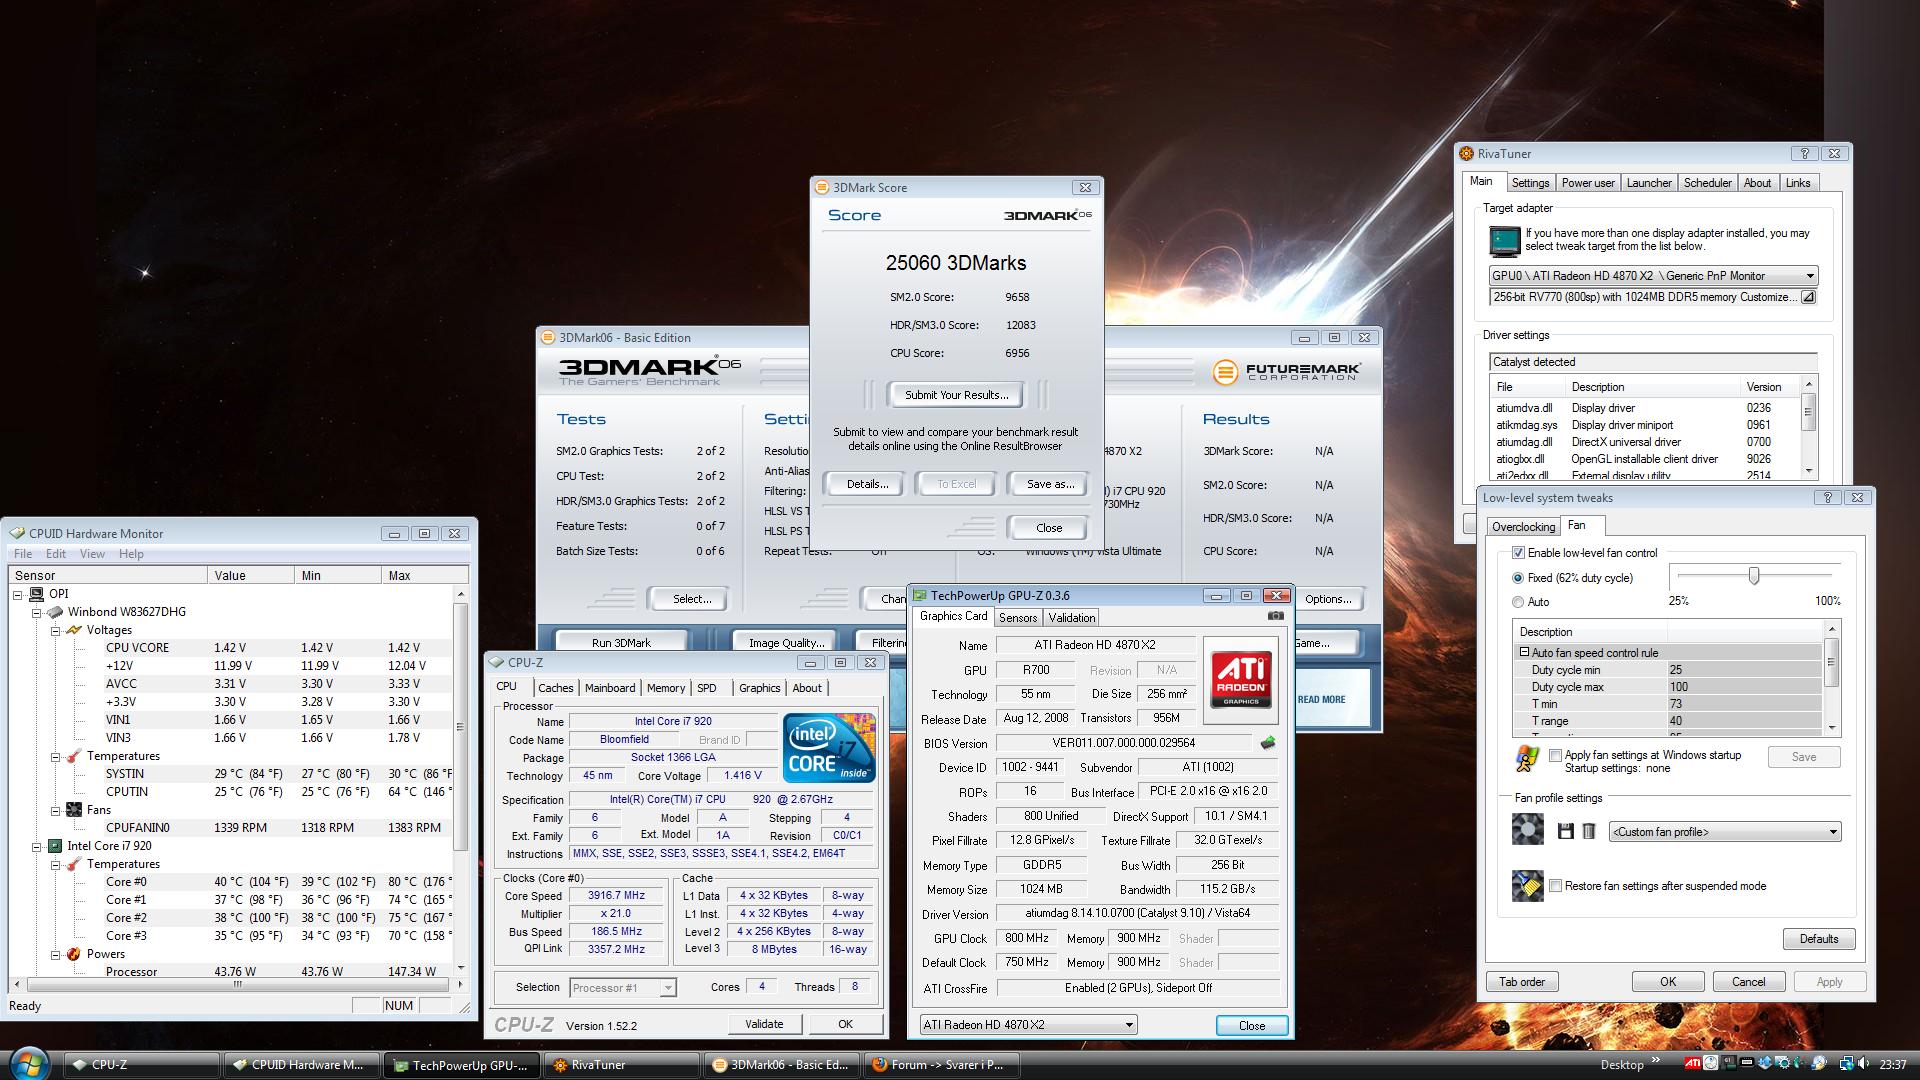This screenshot has height=1080, width=1920.
Task: Select Fixed duty cycle radio button
Action: 1518,578
